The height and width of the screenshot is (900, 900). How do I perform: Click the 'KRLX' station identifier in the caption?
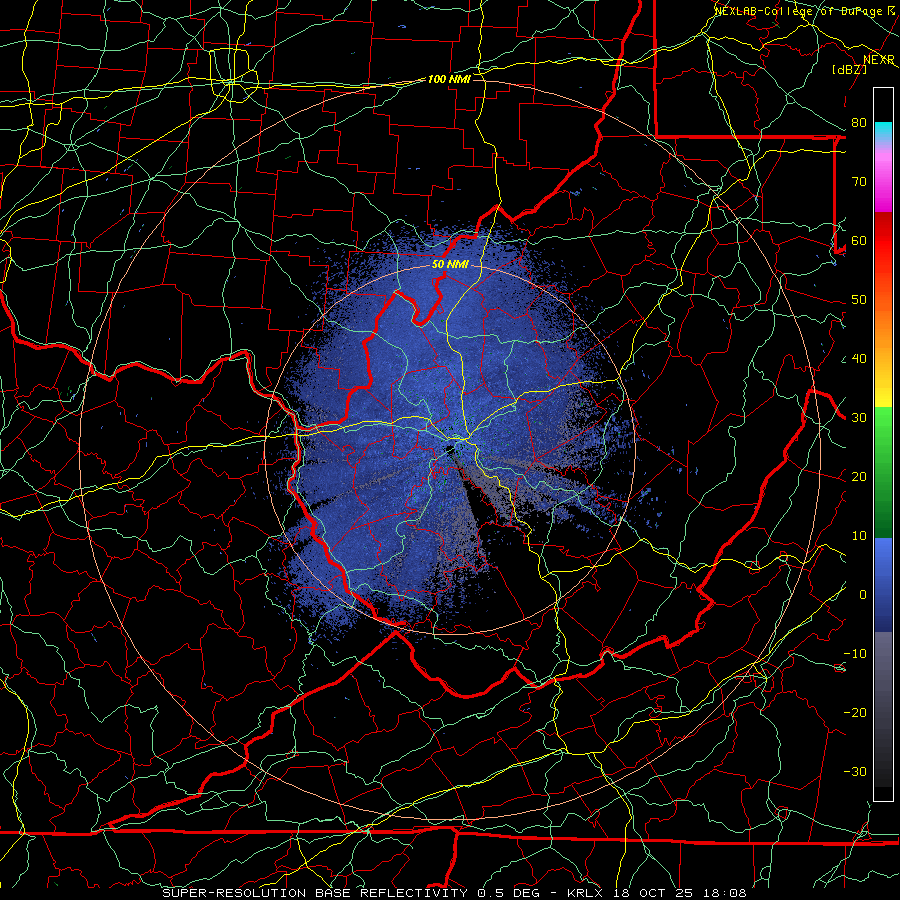coord(587,893)
